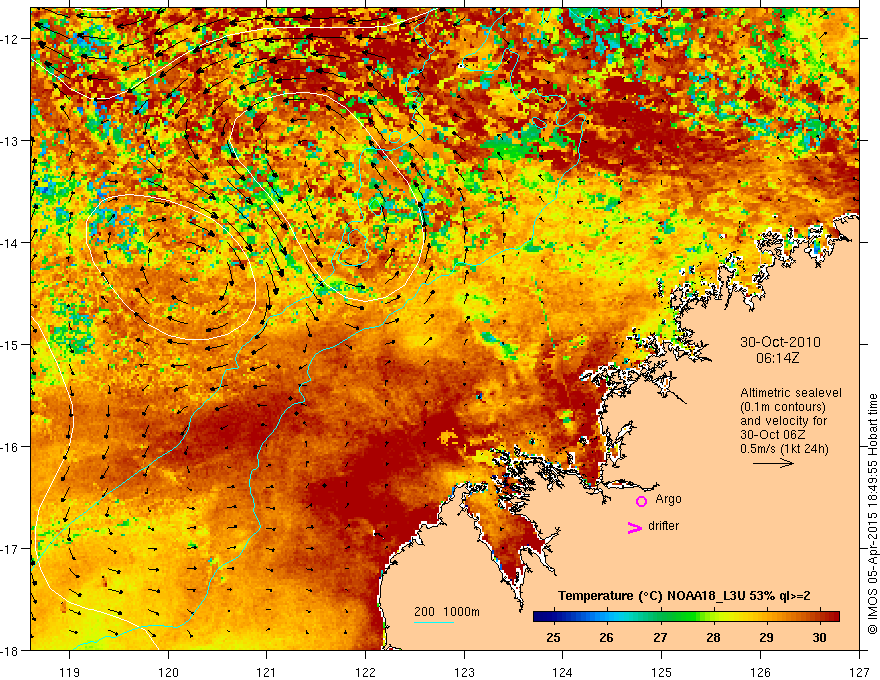The width and height of the screenshot is (880, 680).
Task: Click longitude axis label "124"
Action: tap(563, 672)
